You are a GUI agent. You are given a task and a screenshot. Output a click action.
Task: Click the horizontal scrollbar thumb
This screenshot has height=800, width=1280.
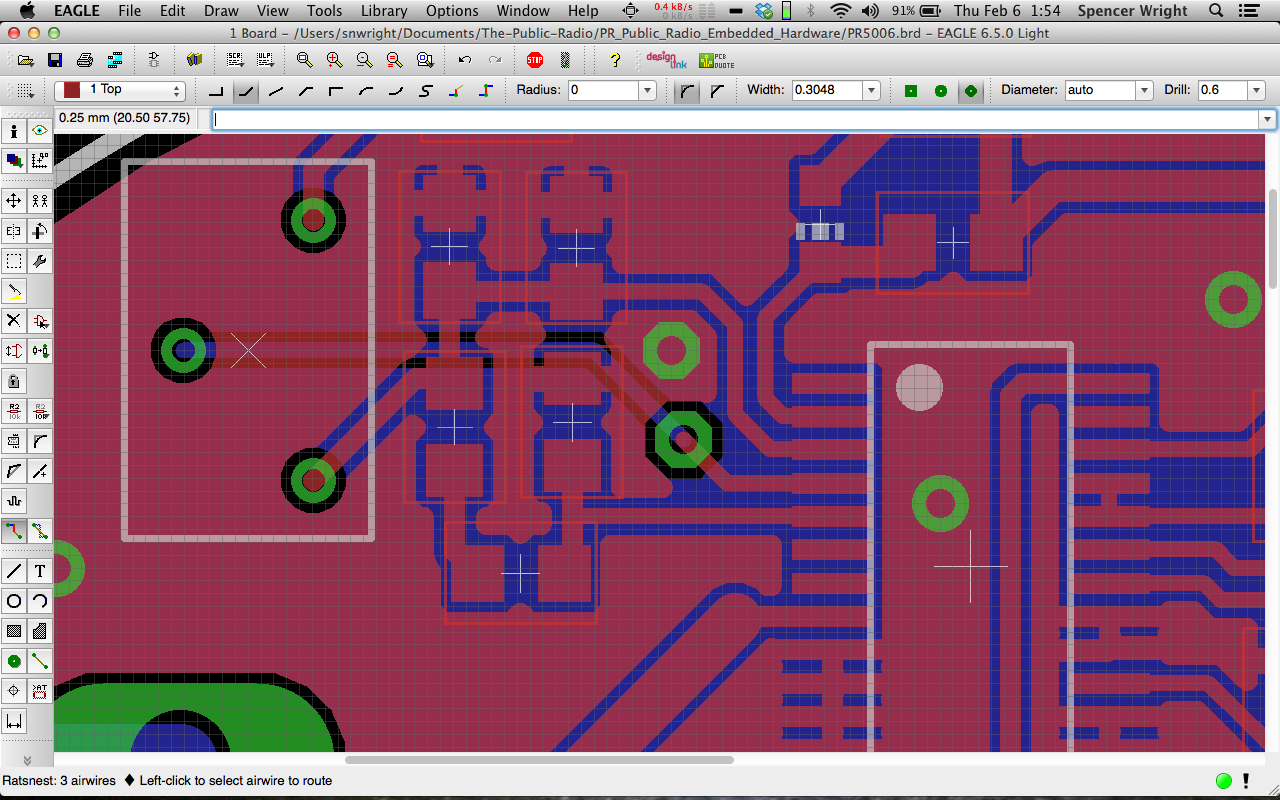pyautogui.click(x=539, y=760)
